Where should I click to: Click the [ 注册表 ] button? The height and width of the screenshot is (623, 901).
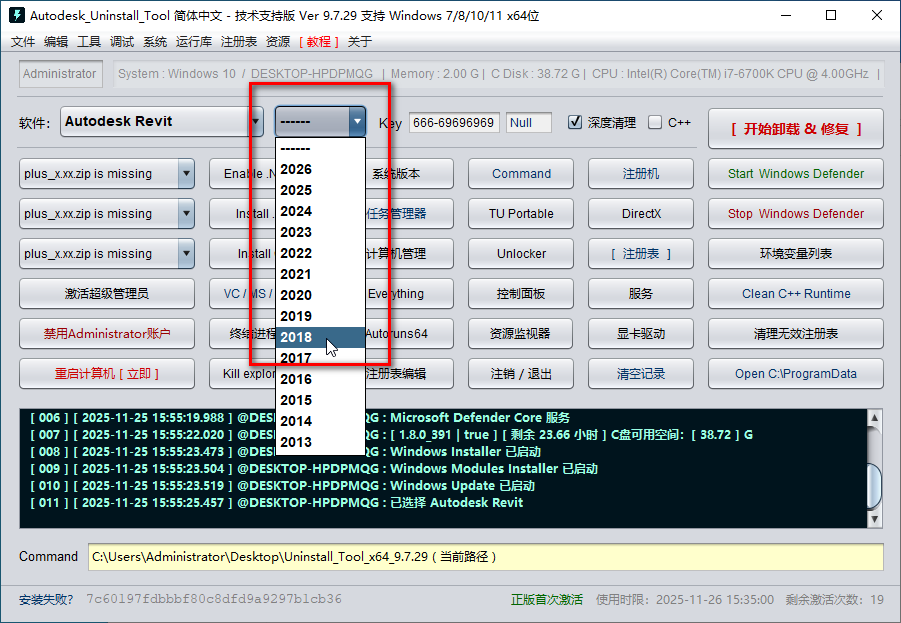pyautogui.click(x=641, y=253)
